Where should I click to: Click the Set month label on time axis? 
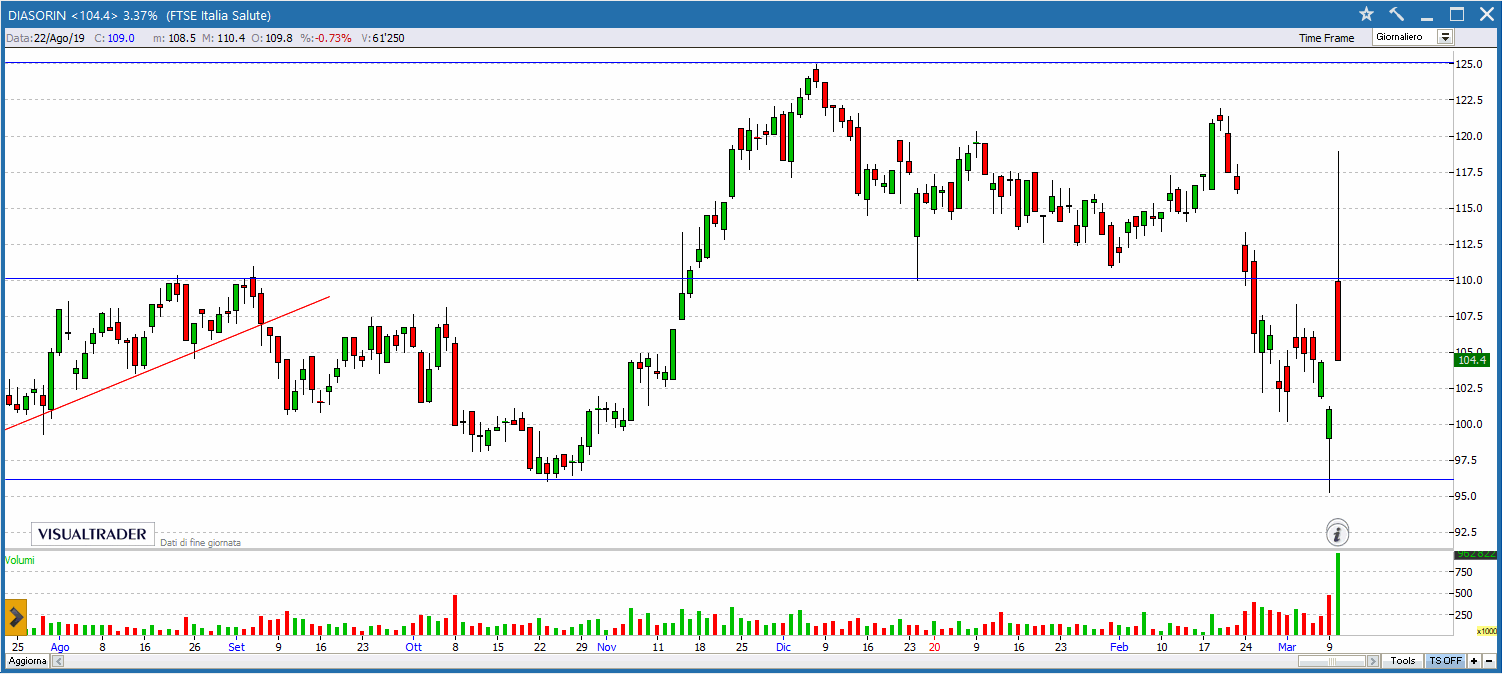[236, 647]
